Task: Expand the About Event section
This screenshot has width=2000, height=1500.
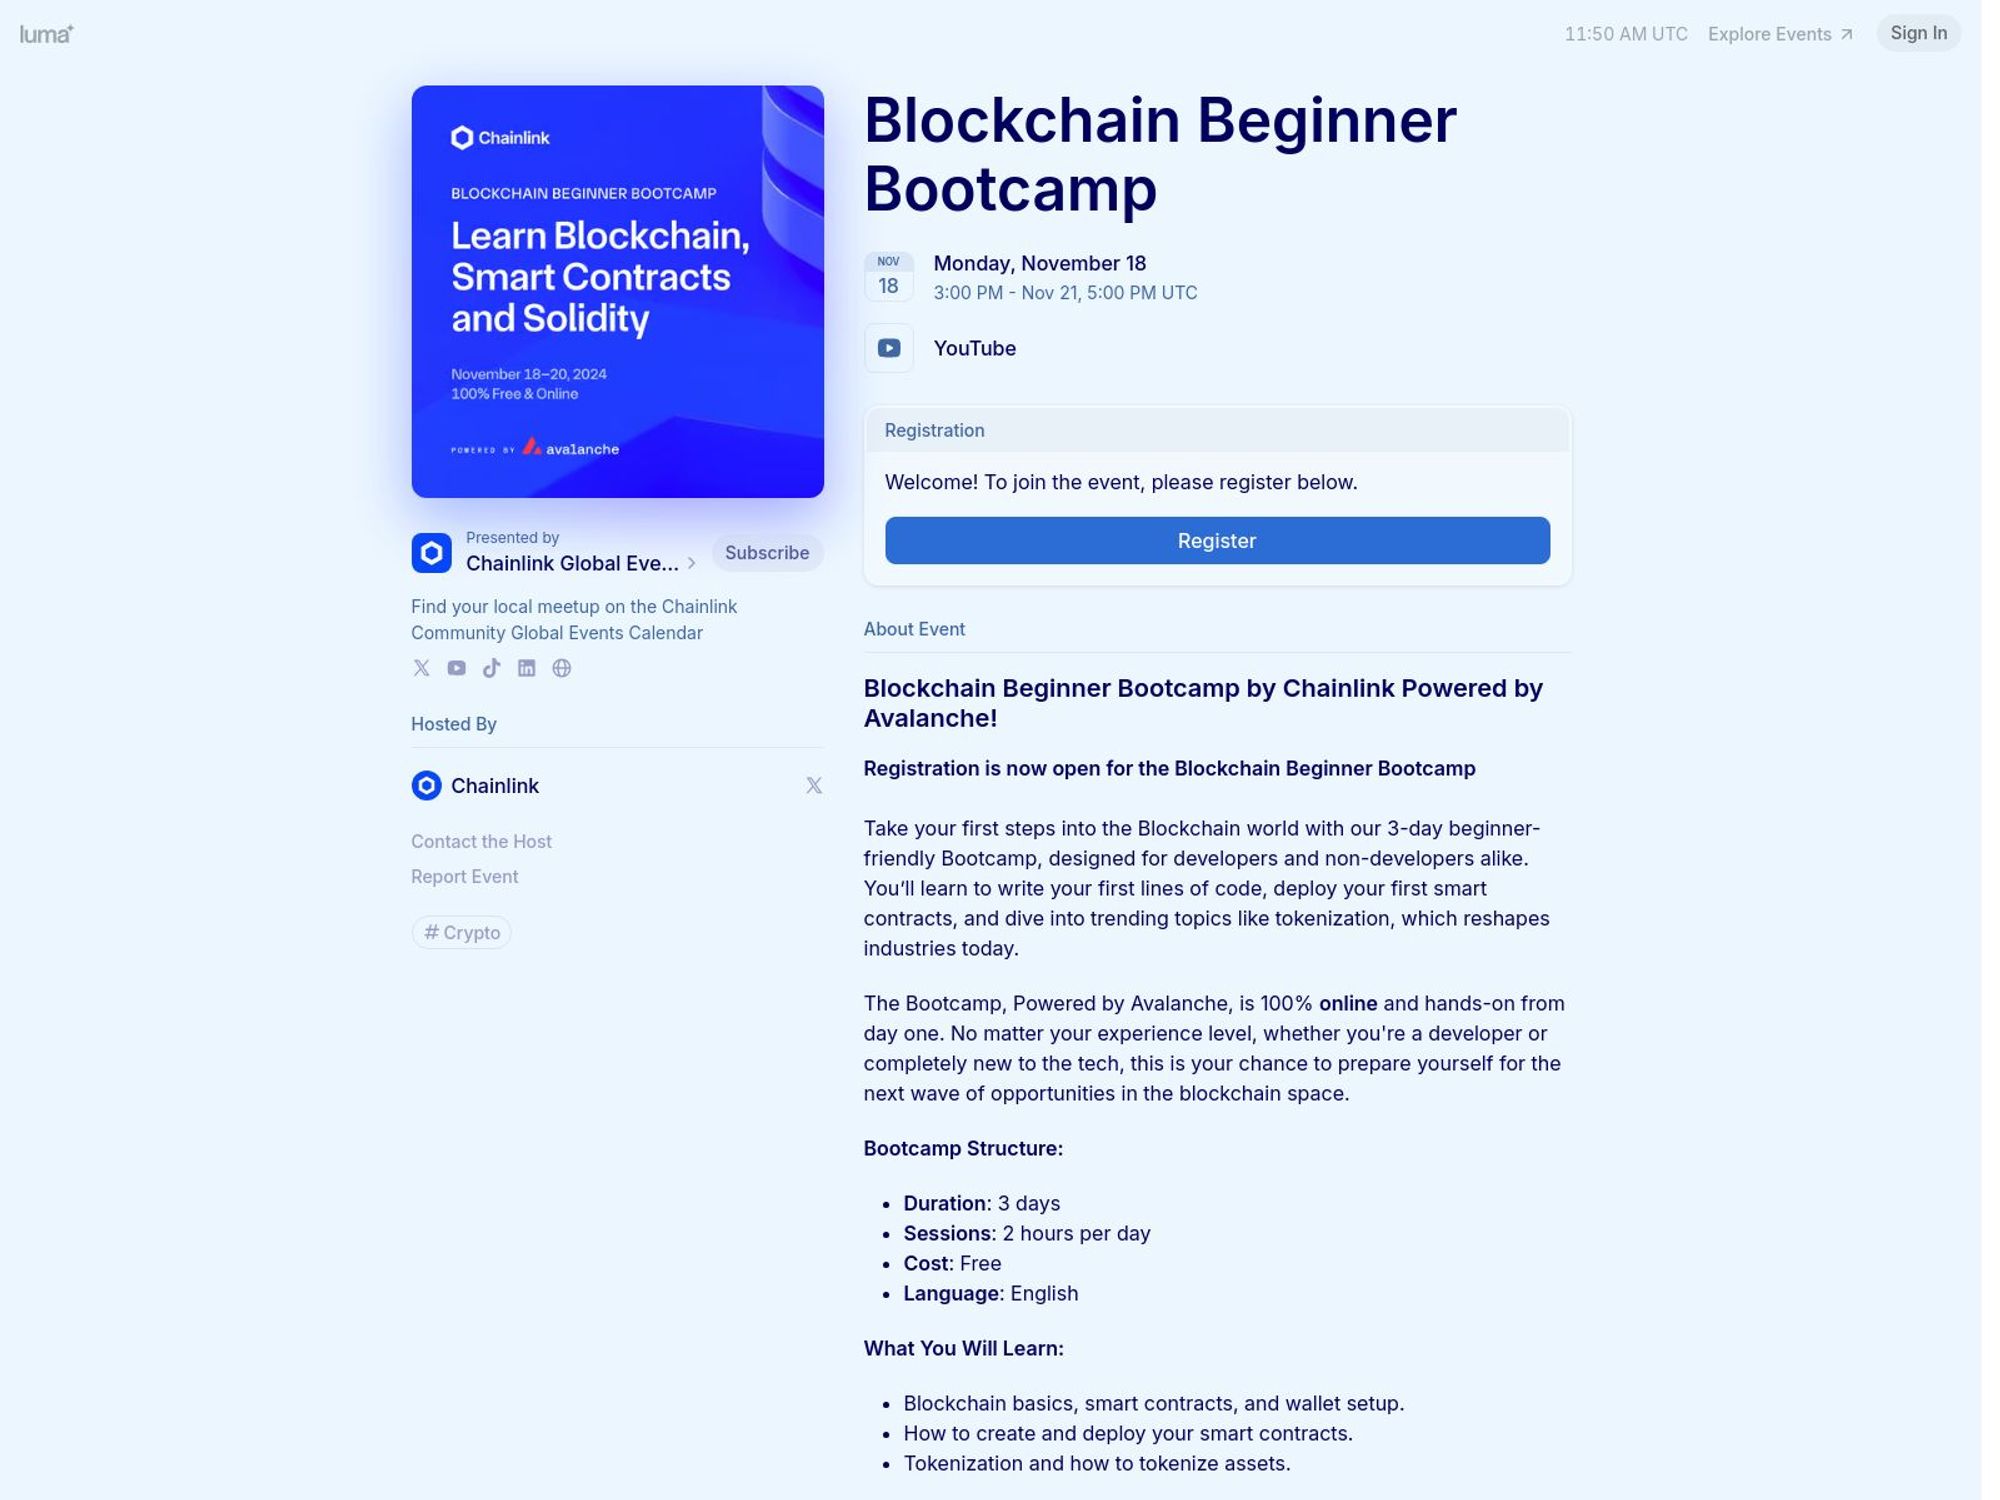Action: pyautogui.click(x=913, y=629)
